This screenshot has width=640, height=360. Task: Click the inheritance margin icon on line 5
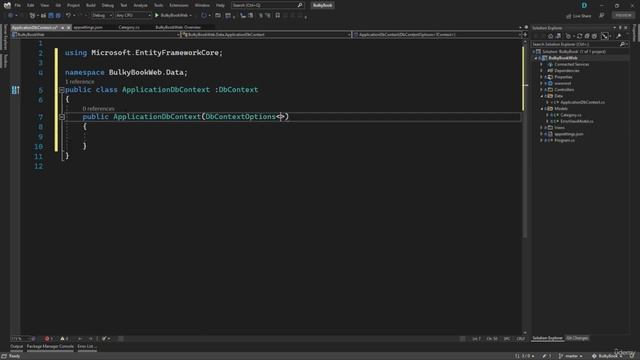click(16, 90)
